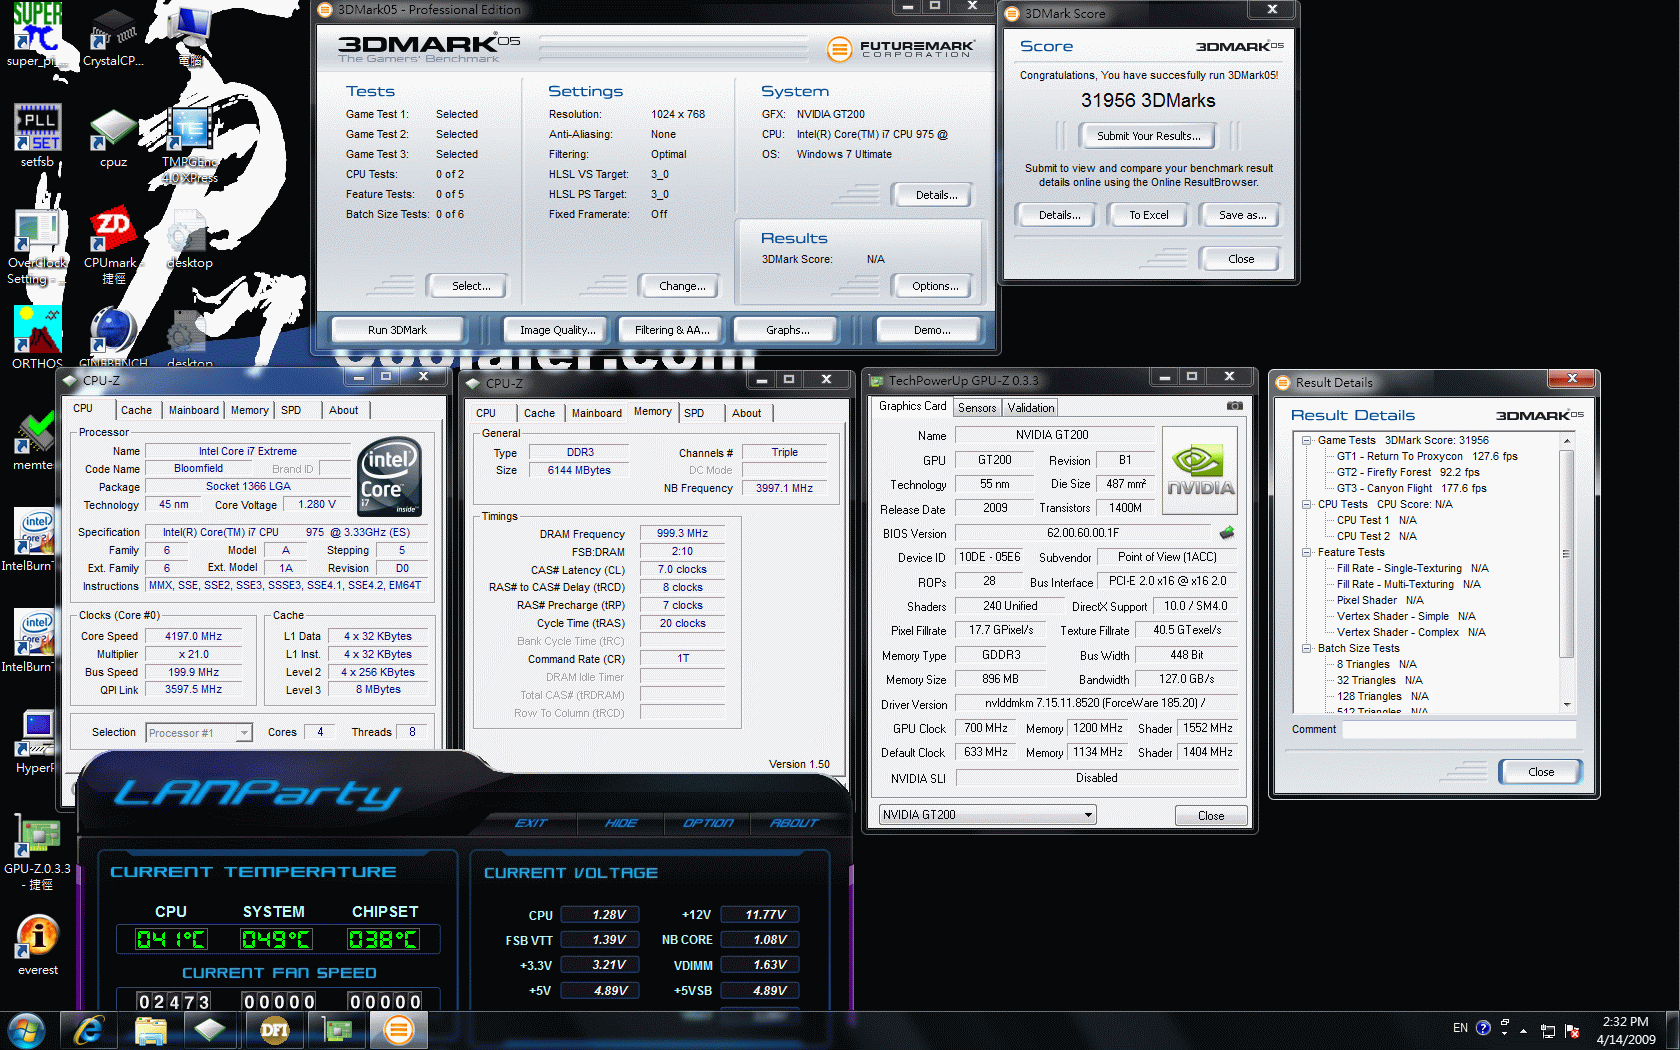Viewport: 1680px width, 1050px height.
Task: Launch Internet Explorer from the taskbar
Action: pos(89,1029)
